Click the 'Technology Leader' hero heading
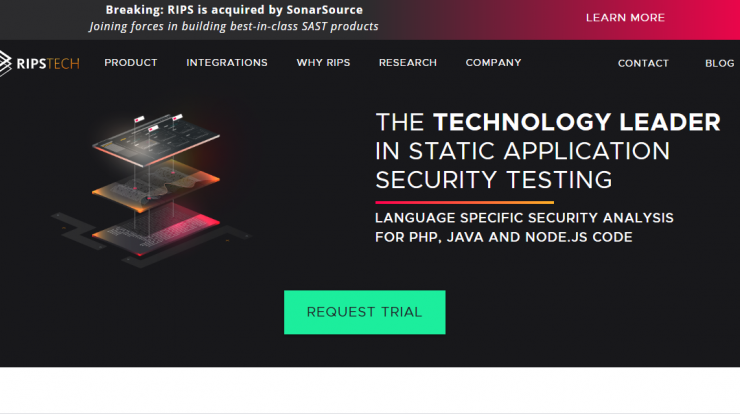The width and height of the screenshot is (740, 414). coord(548,151)
